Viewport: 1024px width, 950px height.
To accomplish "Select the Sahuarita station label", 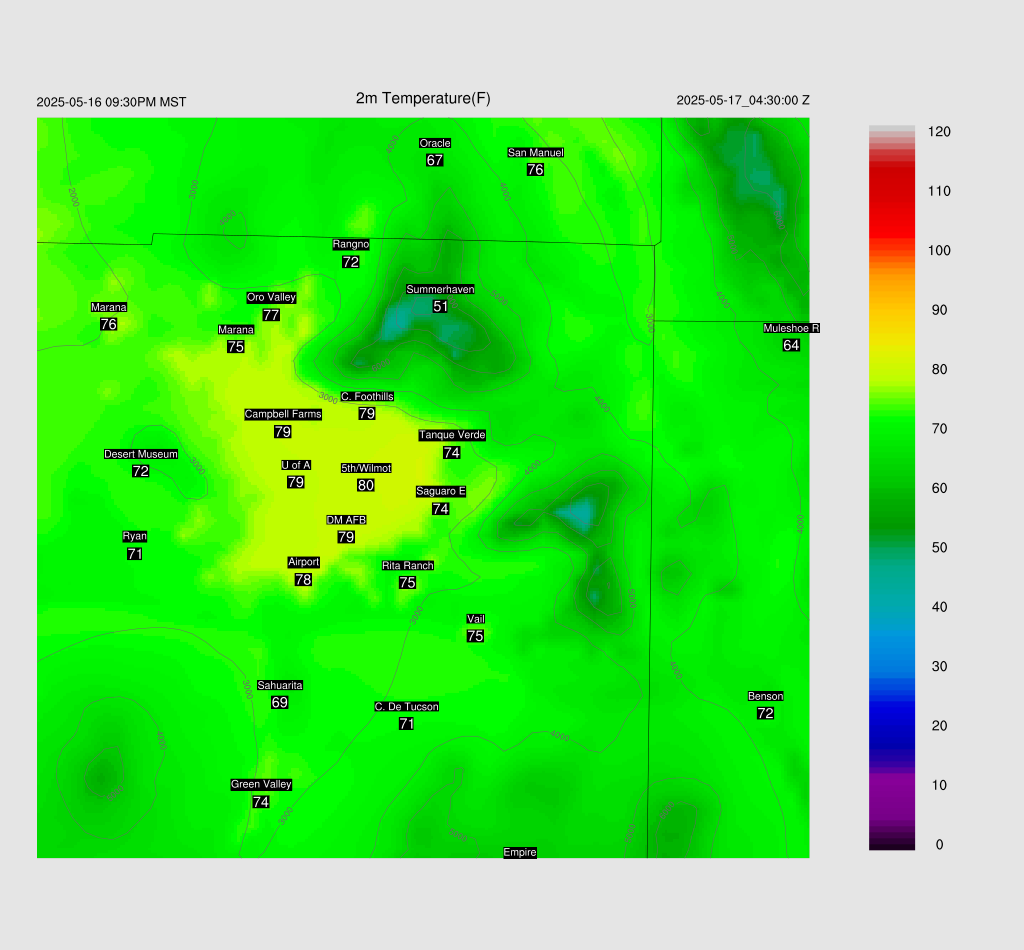I will [280, 685].
